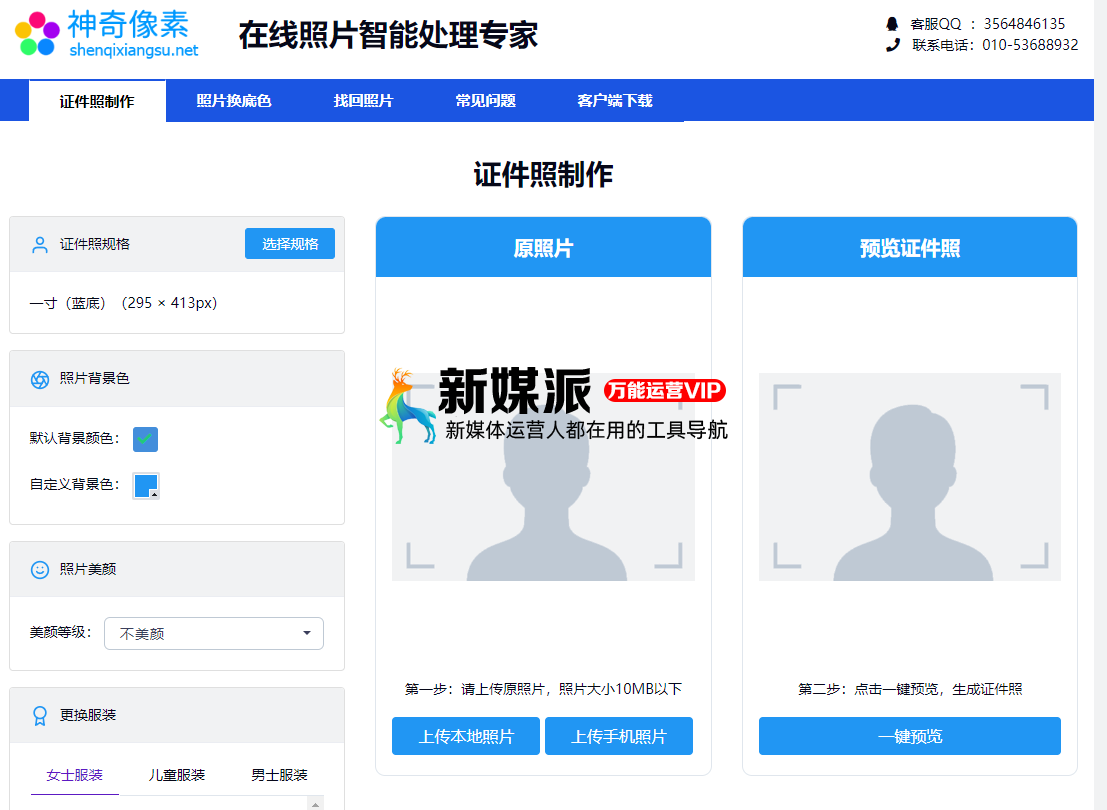
Task: Click the phone number 010-53688932
Action: pyautogui.click(x=1030, y=45)
